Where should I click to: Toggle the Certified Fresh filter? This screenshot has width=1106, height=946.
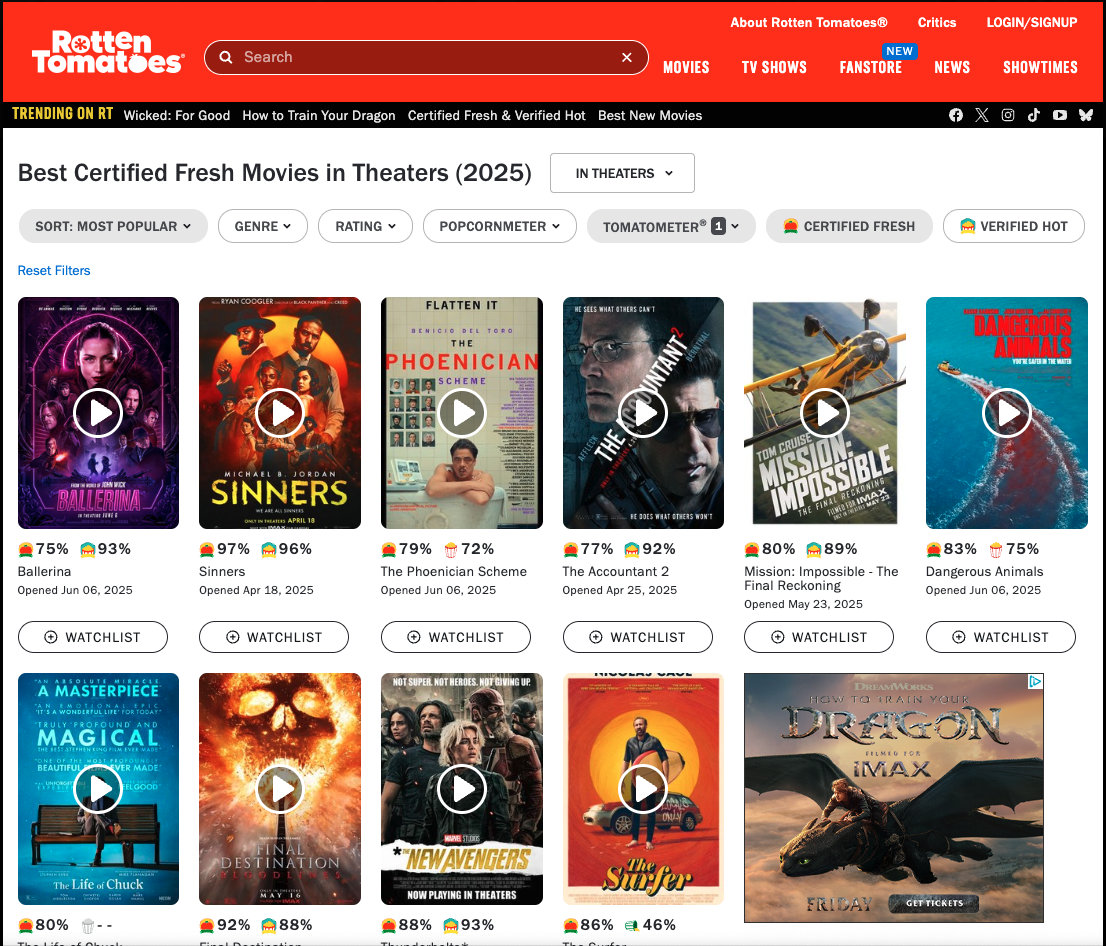coord(849,226)
